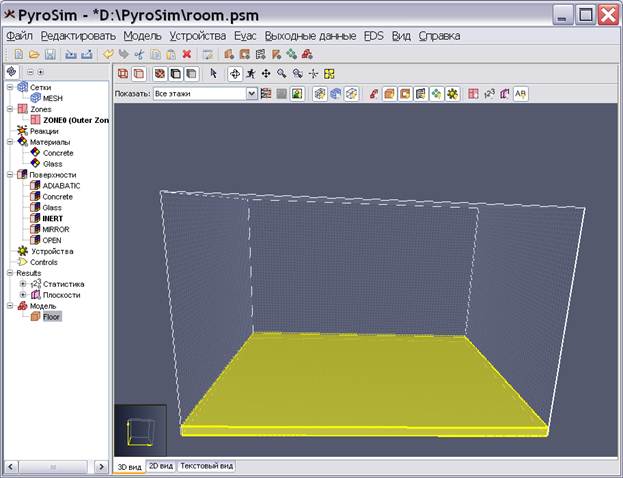Viewport: 623px width, 478px height.
Task: Click the undo arrow icon
Action: [108, 54]
